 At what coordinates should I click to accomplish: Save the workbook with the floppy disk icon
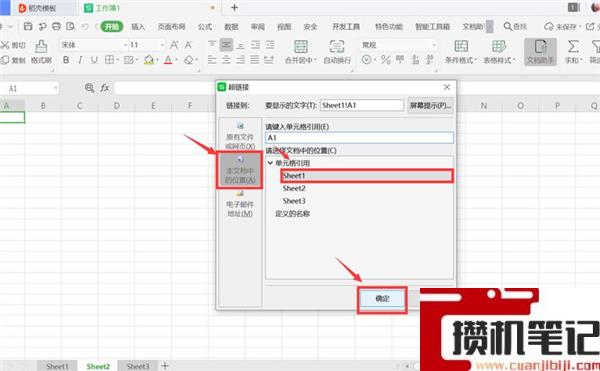pos(28,26)
